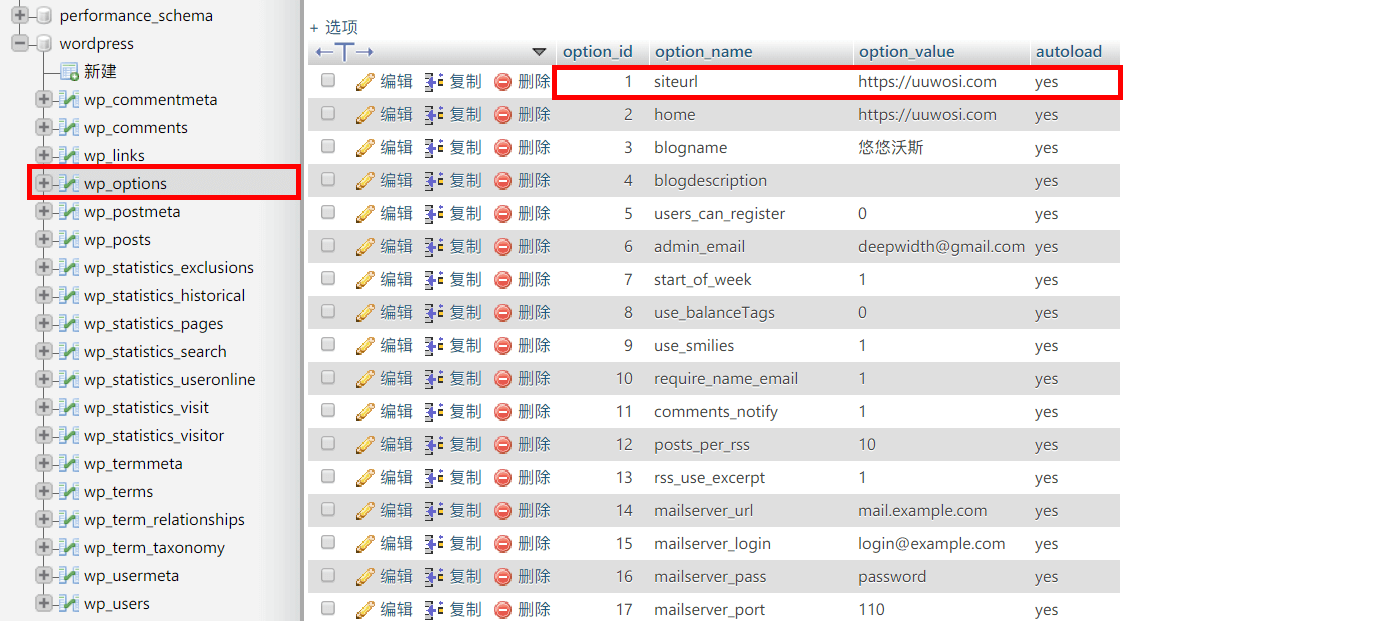
Task: Click the pencil edit icon for mailserver_pass row
Action: tap(365, 577)
